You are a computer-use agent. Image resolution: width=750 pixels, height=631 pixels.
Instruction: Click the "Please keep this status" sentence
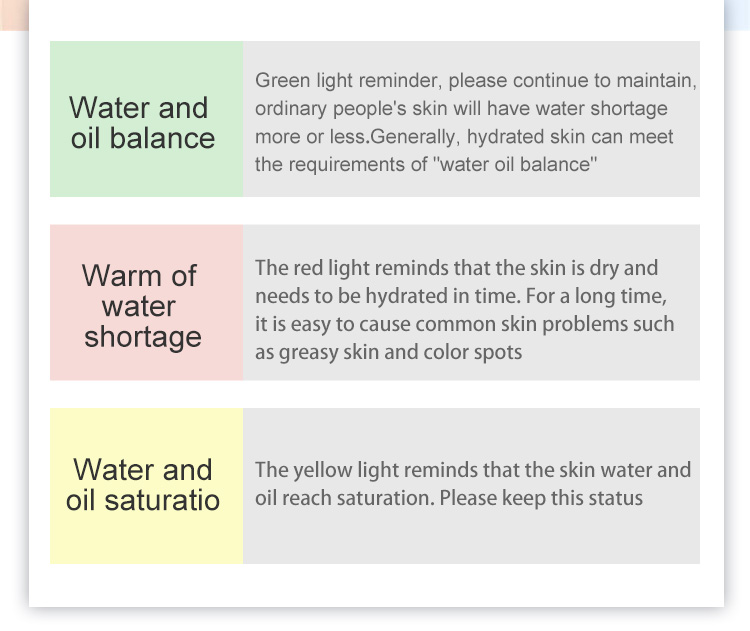(x=541, y=498)
